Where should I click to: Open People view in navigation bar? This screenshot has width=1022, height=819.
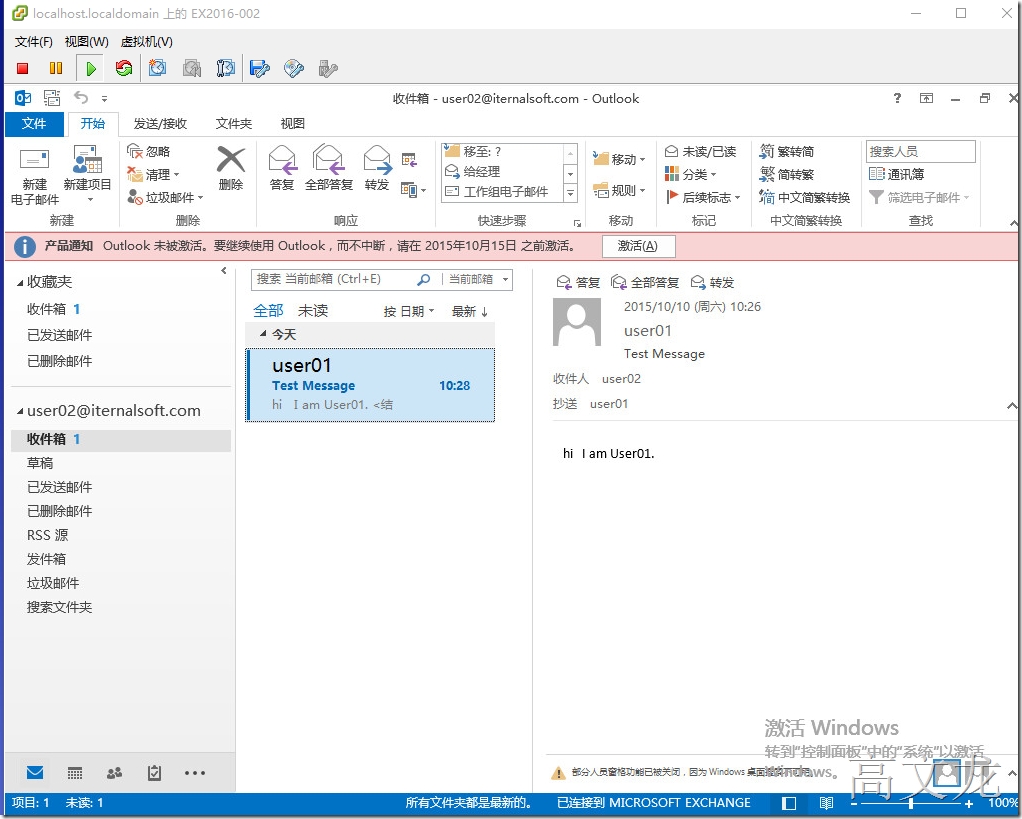click(115, 773)
